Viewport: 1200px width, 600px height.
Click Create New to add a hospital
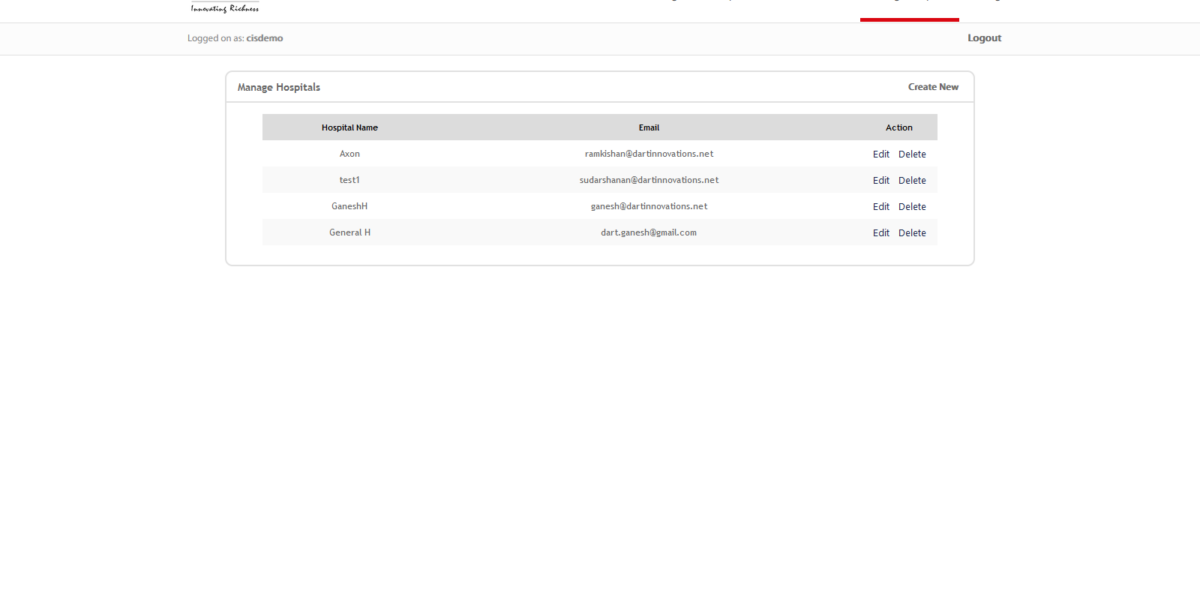click(x=932, y=86)
